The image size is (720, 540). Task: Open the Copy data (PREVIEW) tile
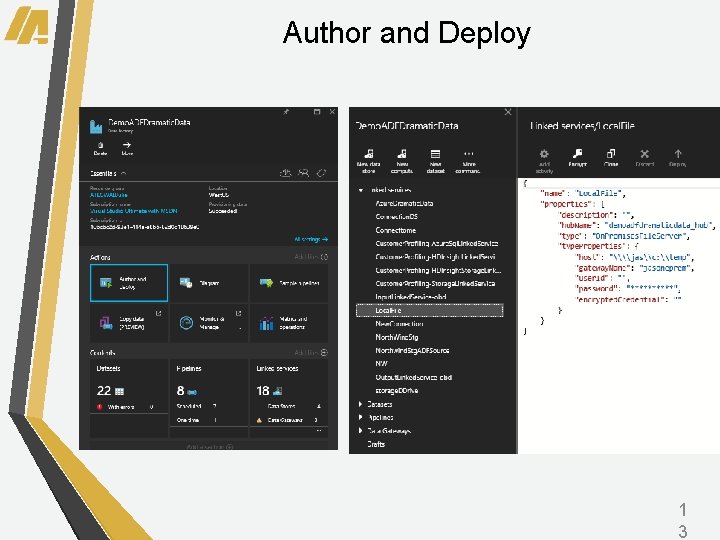coord(129,323)
